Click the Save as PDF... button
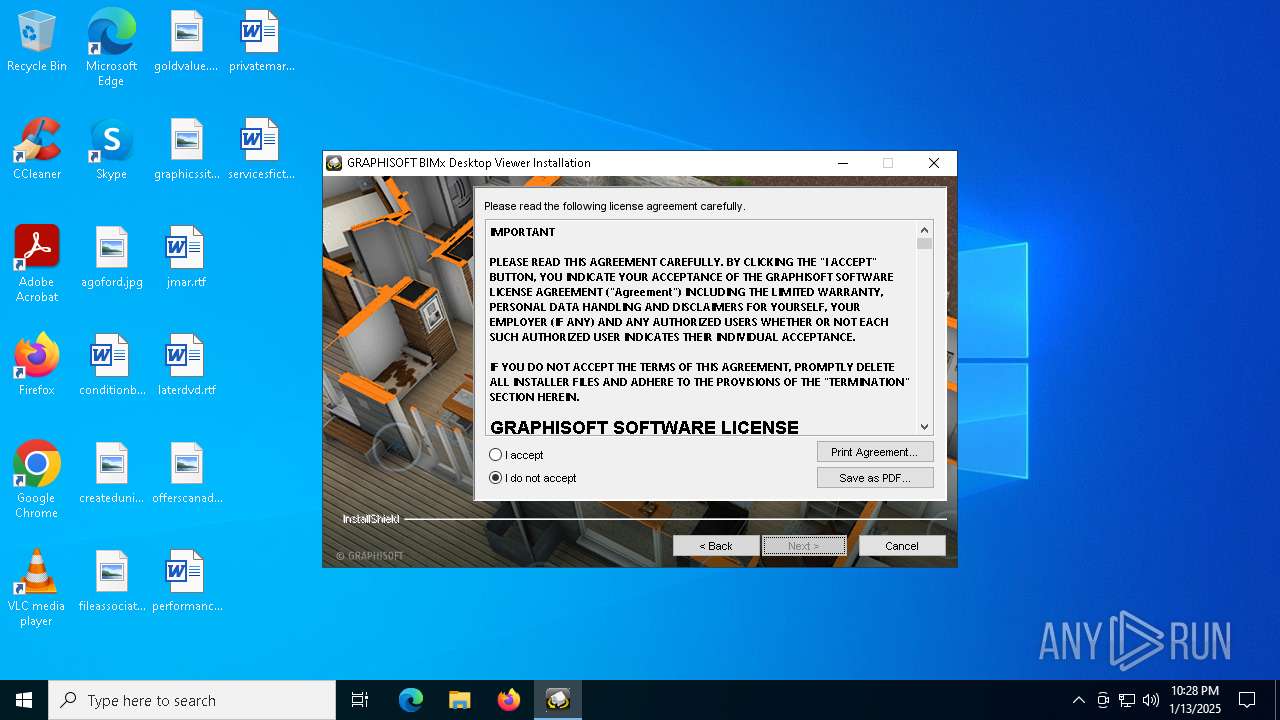The image size is (1280, 720). click(x=874, y=478)
